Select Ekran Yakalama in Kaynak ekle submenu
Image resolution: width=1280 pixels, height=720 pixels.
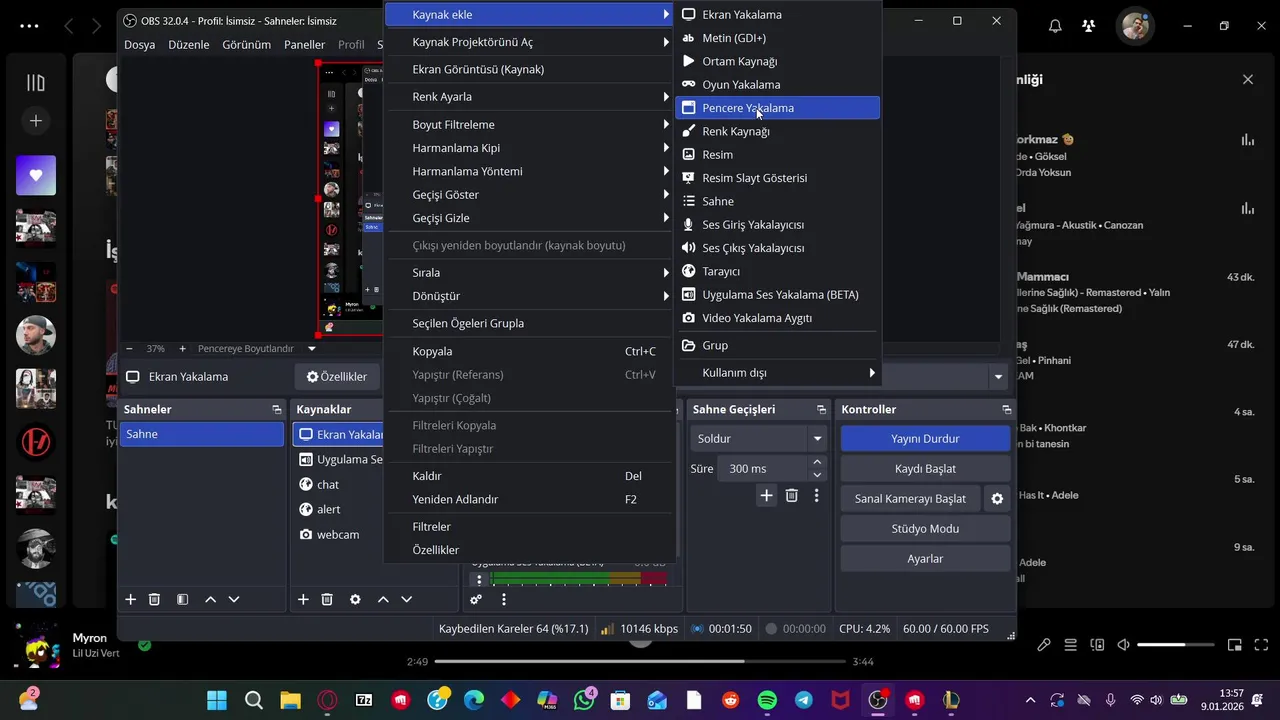tap(777, 15)
